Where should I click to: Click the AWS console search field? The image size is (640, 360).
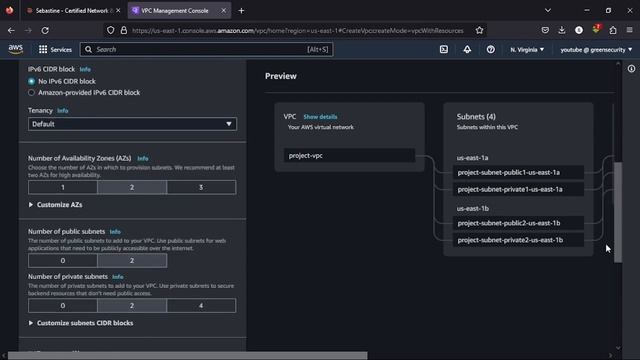tap(206, 49)
